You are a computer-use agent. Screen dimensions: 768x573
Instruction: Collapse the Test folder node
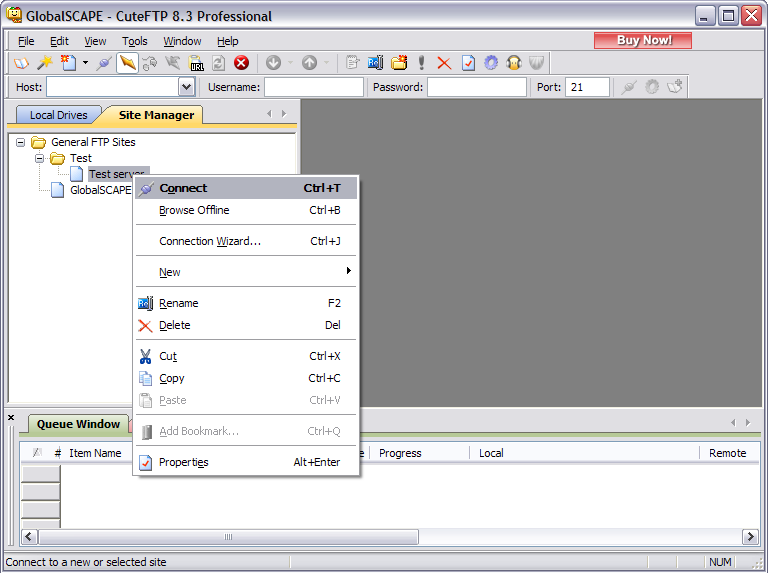click(x=39, y=158)
